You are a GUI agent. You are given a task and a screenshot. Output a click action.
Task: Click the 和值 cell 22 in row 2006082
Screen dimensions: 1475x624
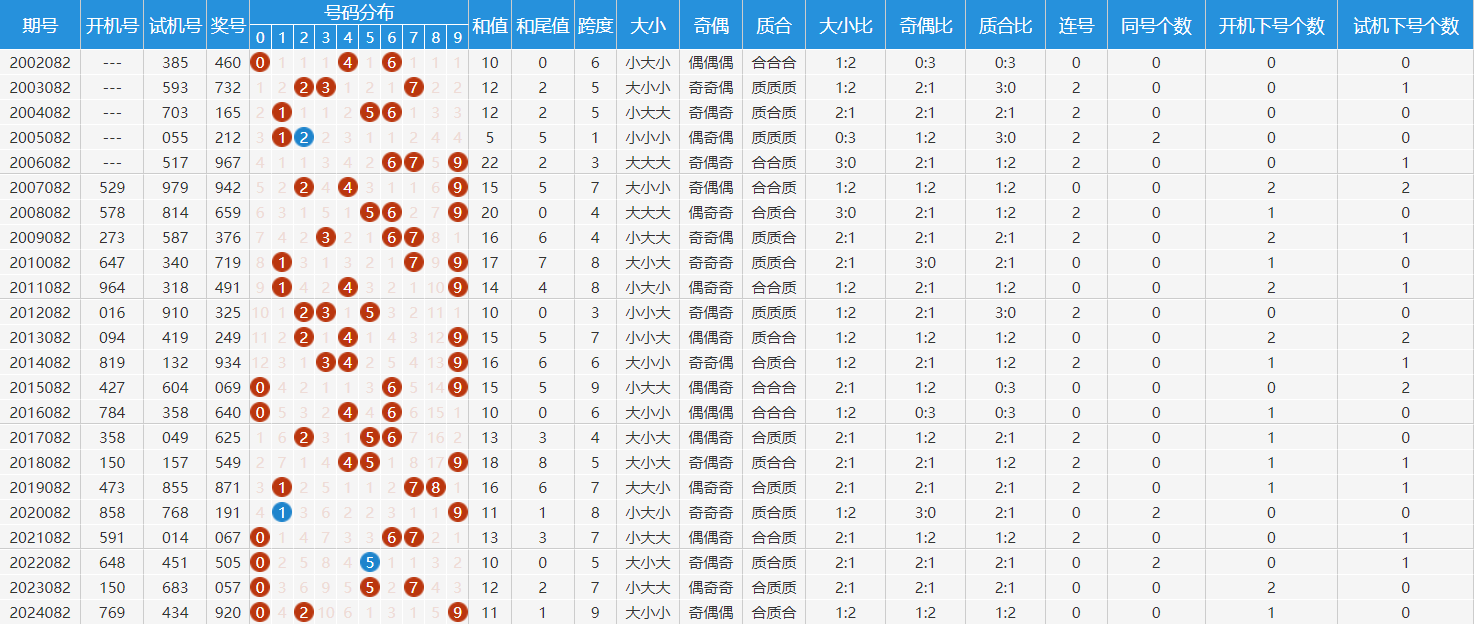click(x=490, y=162)
